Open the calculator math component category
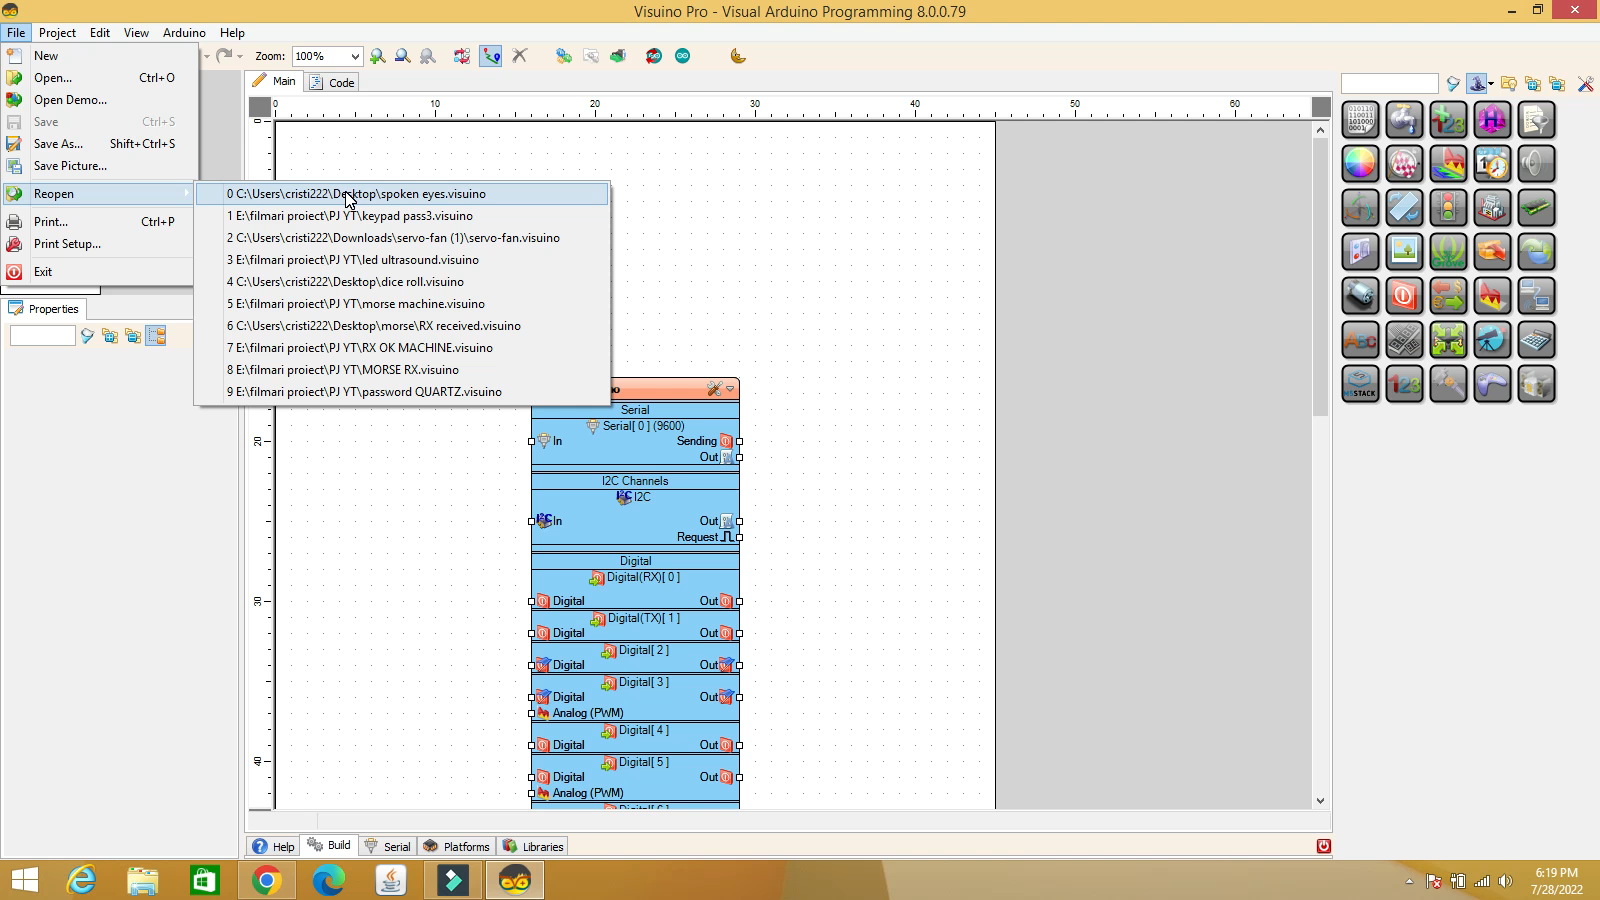Viewport: 1600px width, 900px height. (1536, 340)
